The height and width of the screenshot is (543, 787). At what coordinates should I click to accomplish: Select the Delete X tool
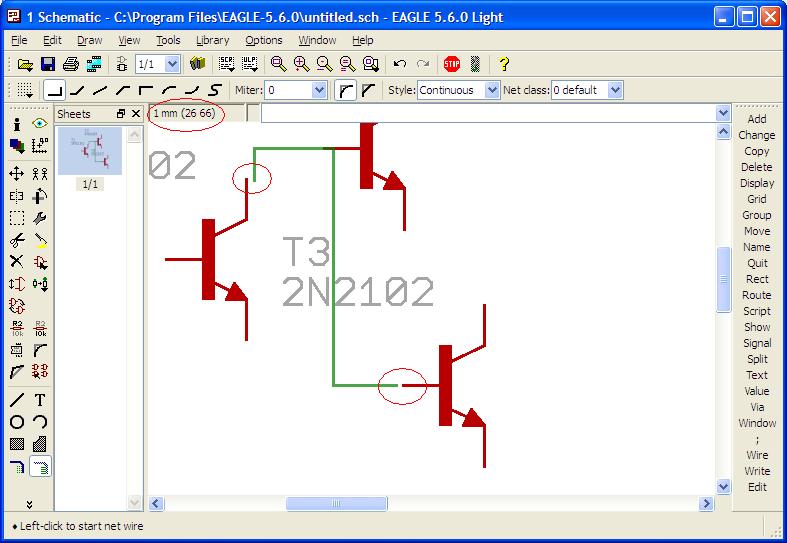17,261
